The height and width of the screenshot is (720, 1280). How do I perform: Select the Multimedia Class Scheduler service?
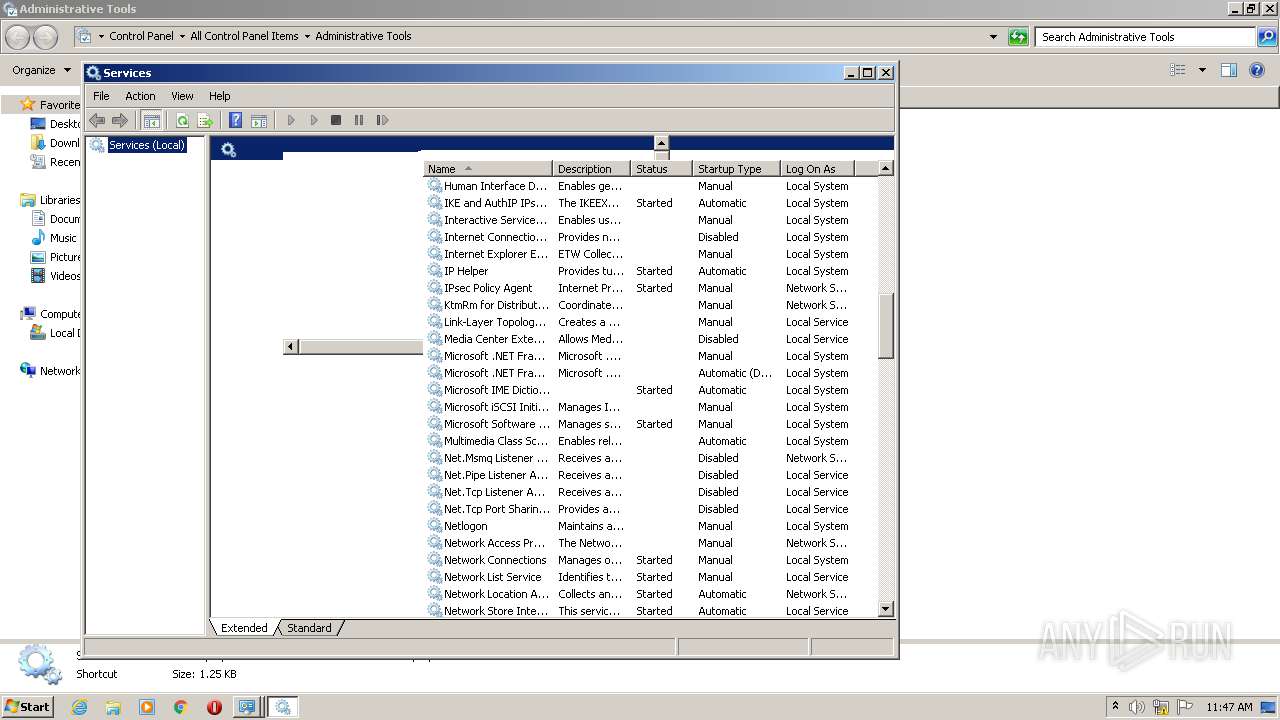point(650,441)
